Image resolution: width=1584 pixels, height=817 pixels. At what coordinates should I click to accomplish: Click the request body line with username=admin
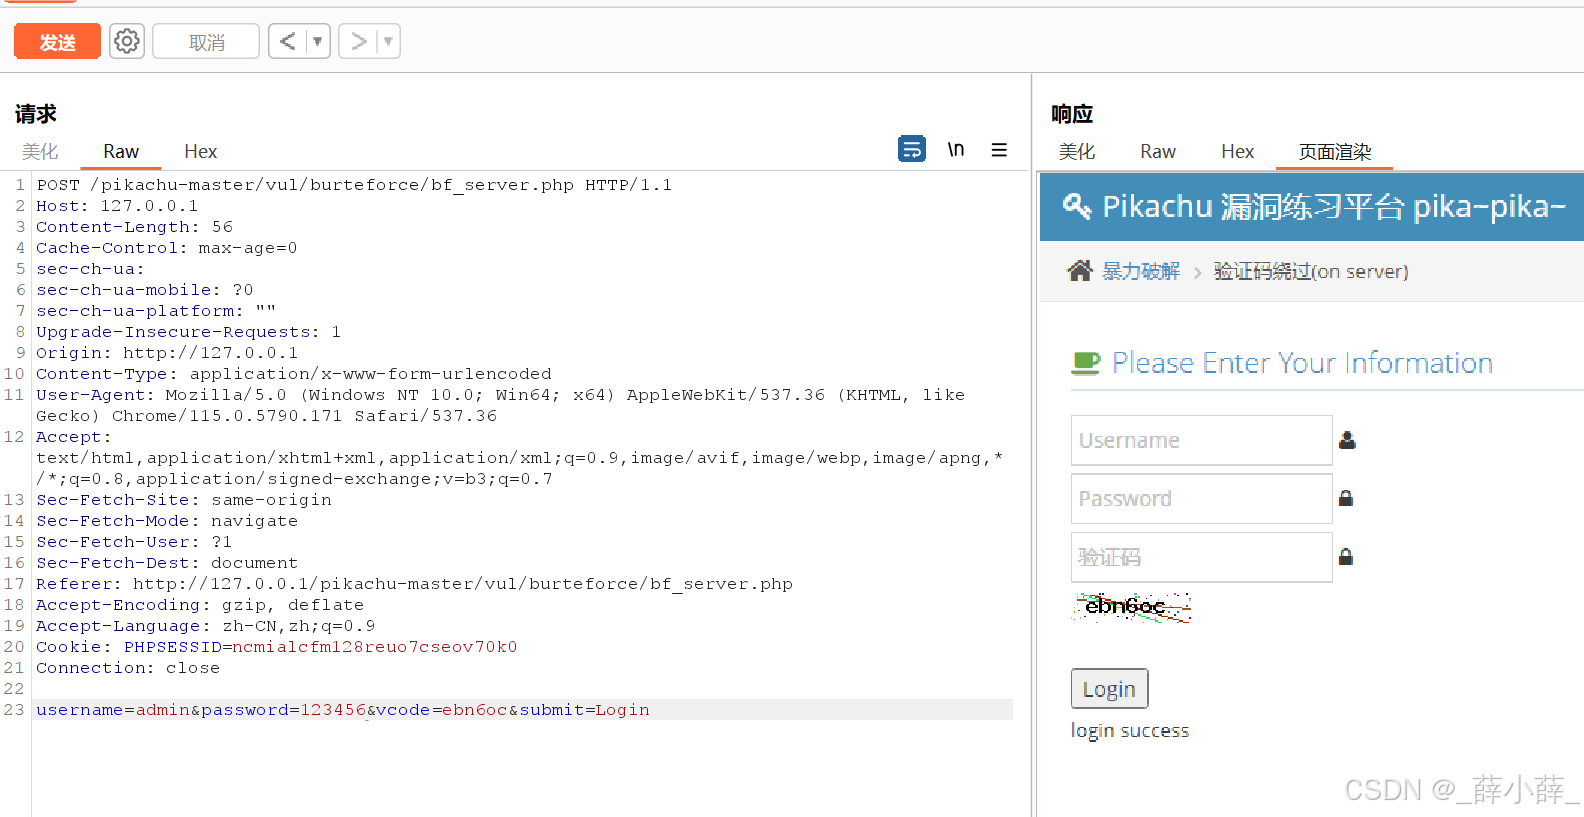click(x=343, y=710)
